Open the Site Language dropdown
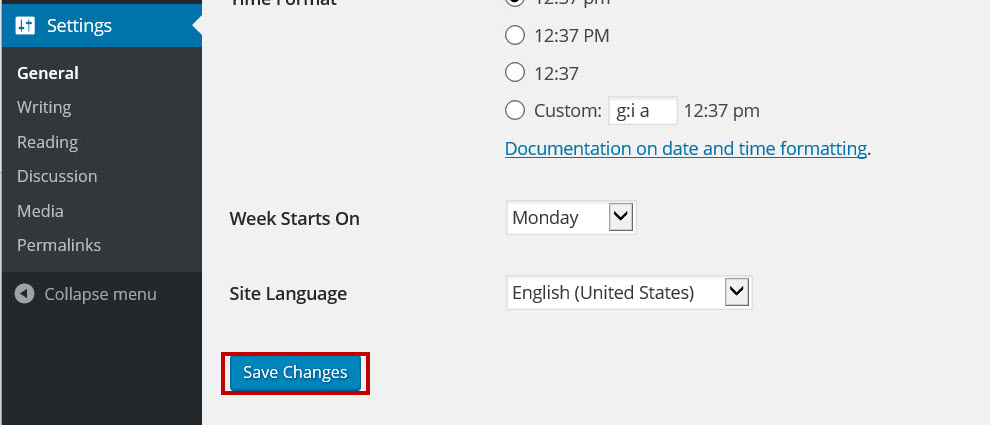Image resolution: width=990 pixels, height=425 pixels. pyautogui.click(x=629, y=293)
